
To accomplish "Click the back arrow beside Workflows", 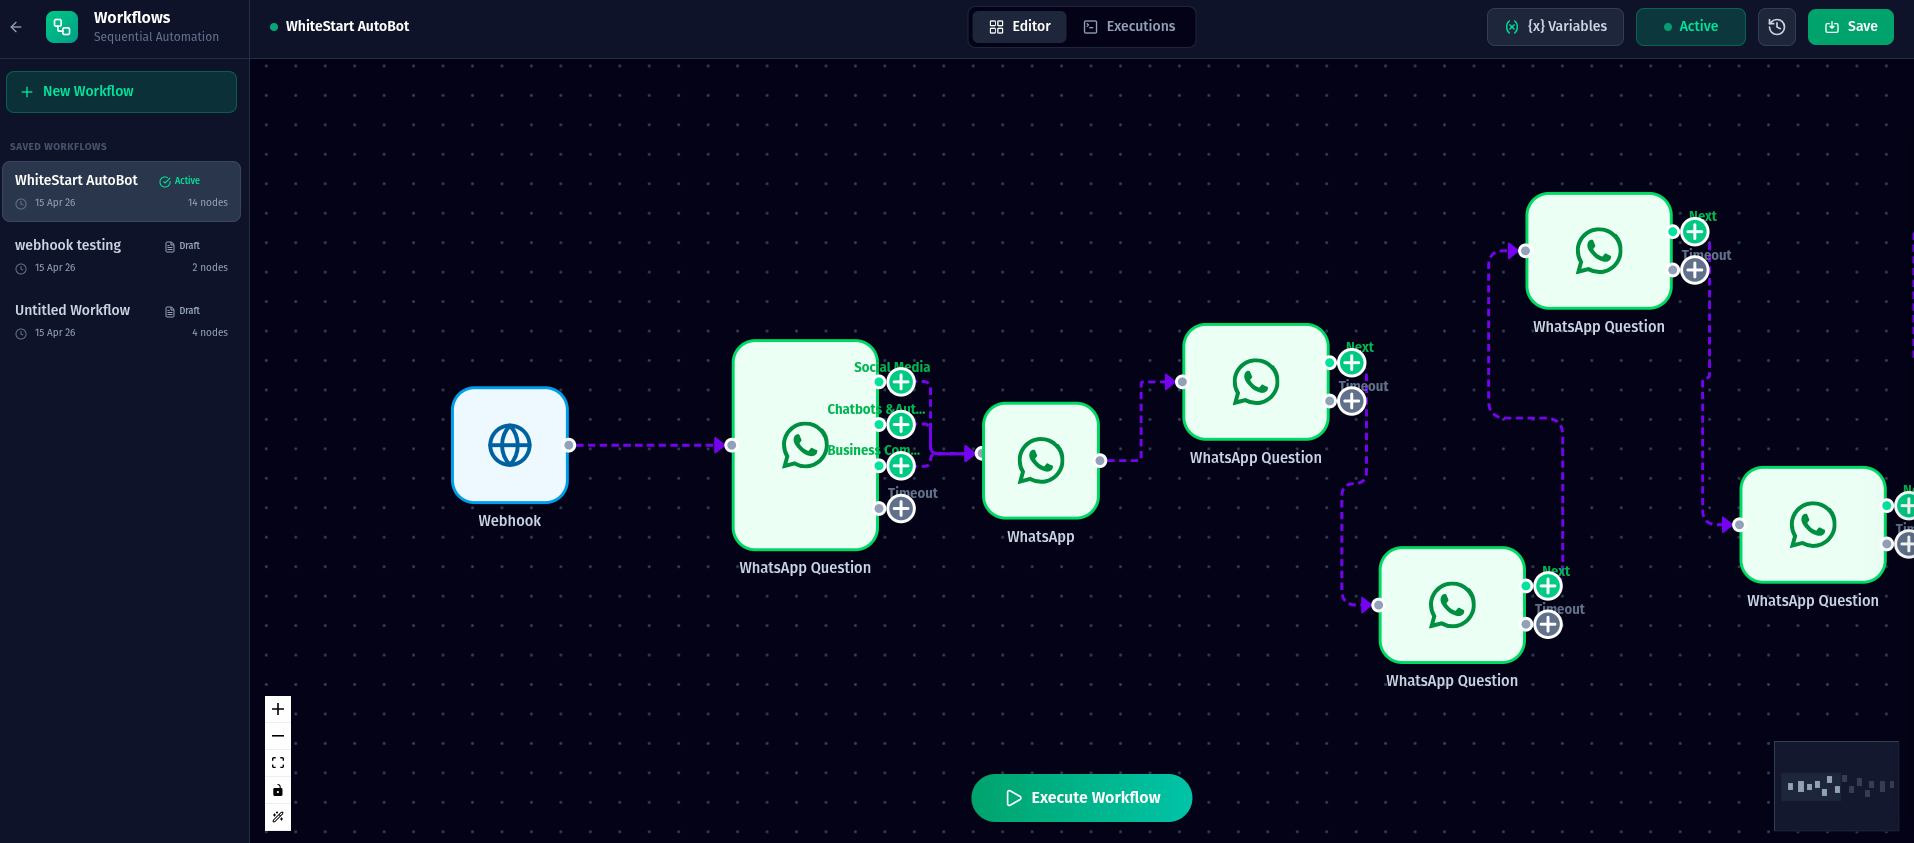I will coord(16,27).
